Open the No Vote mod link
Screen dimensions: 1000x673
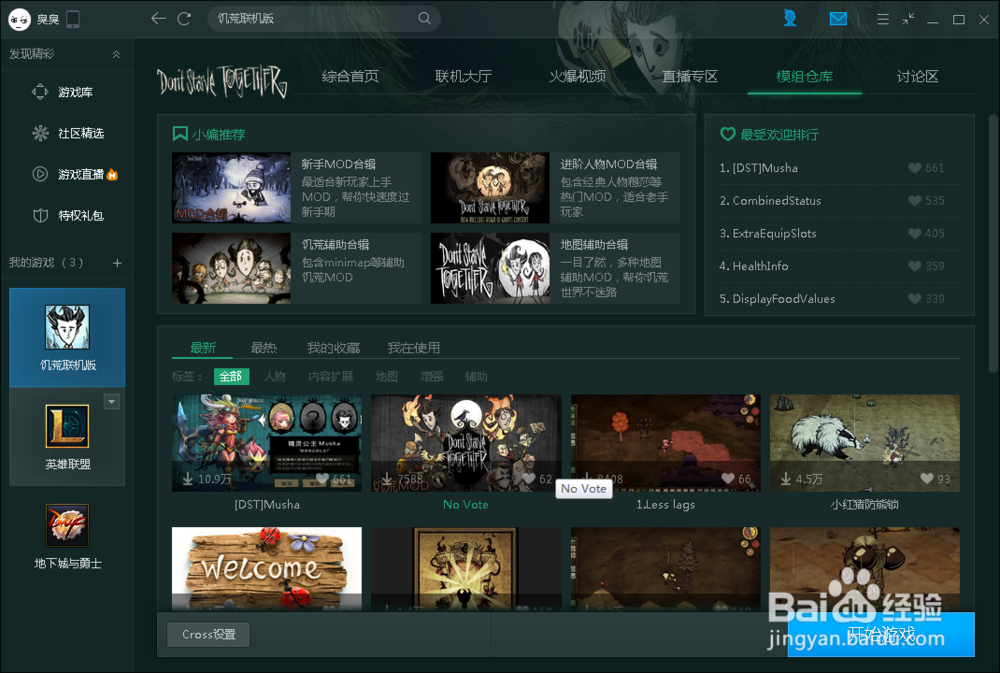[466, 505]
